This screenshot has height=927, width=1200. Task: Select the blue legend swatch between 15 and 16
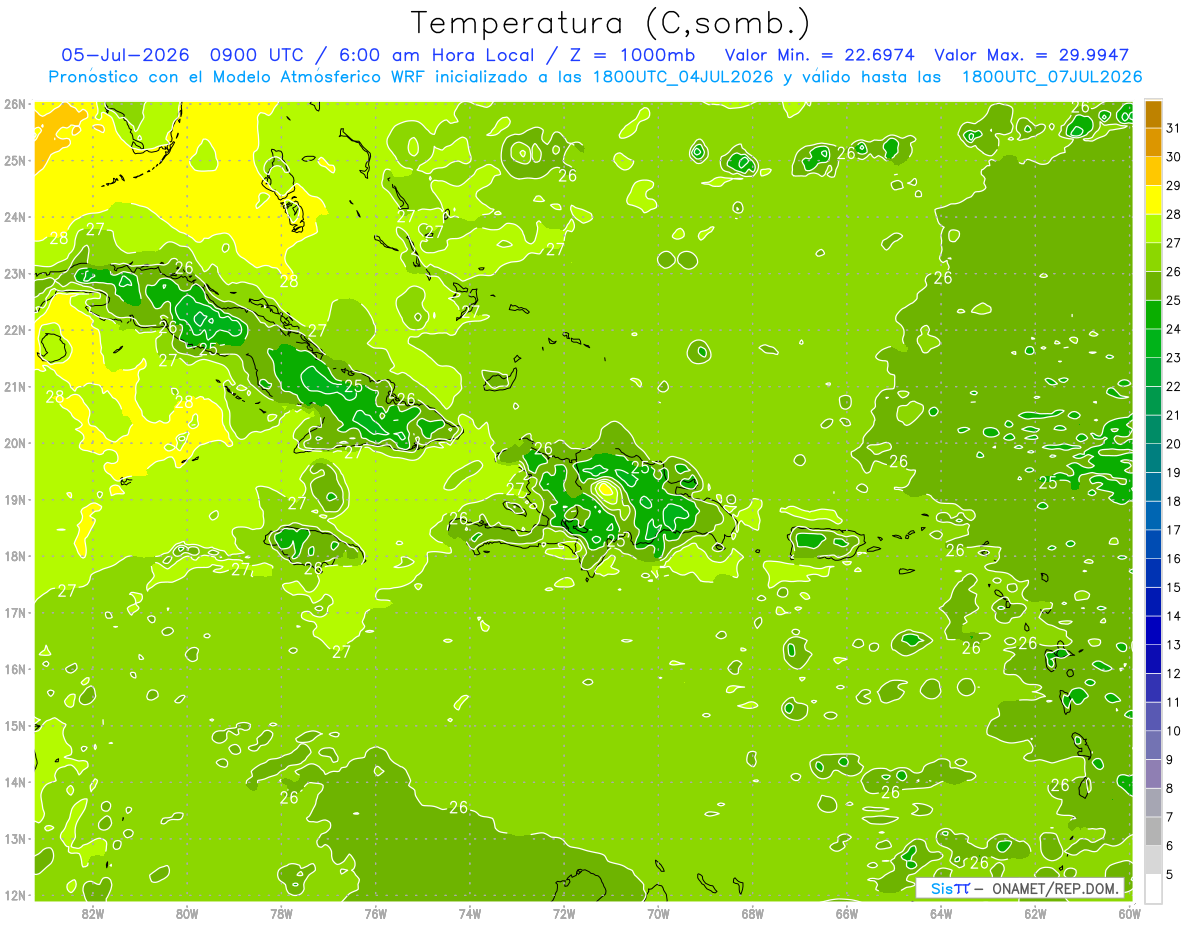pos(1153,573)
